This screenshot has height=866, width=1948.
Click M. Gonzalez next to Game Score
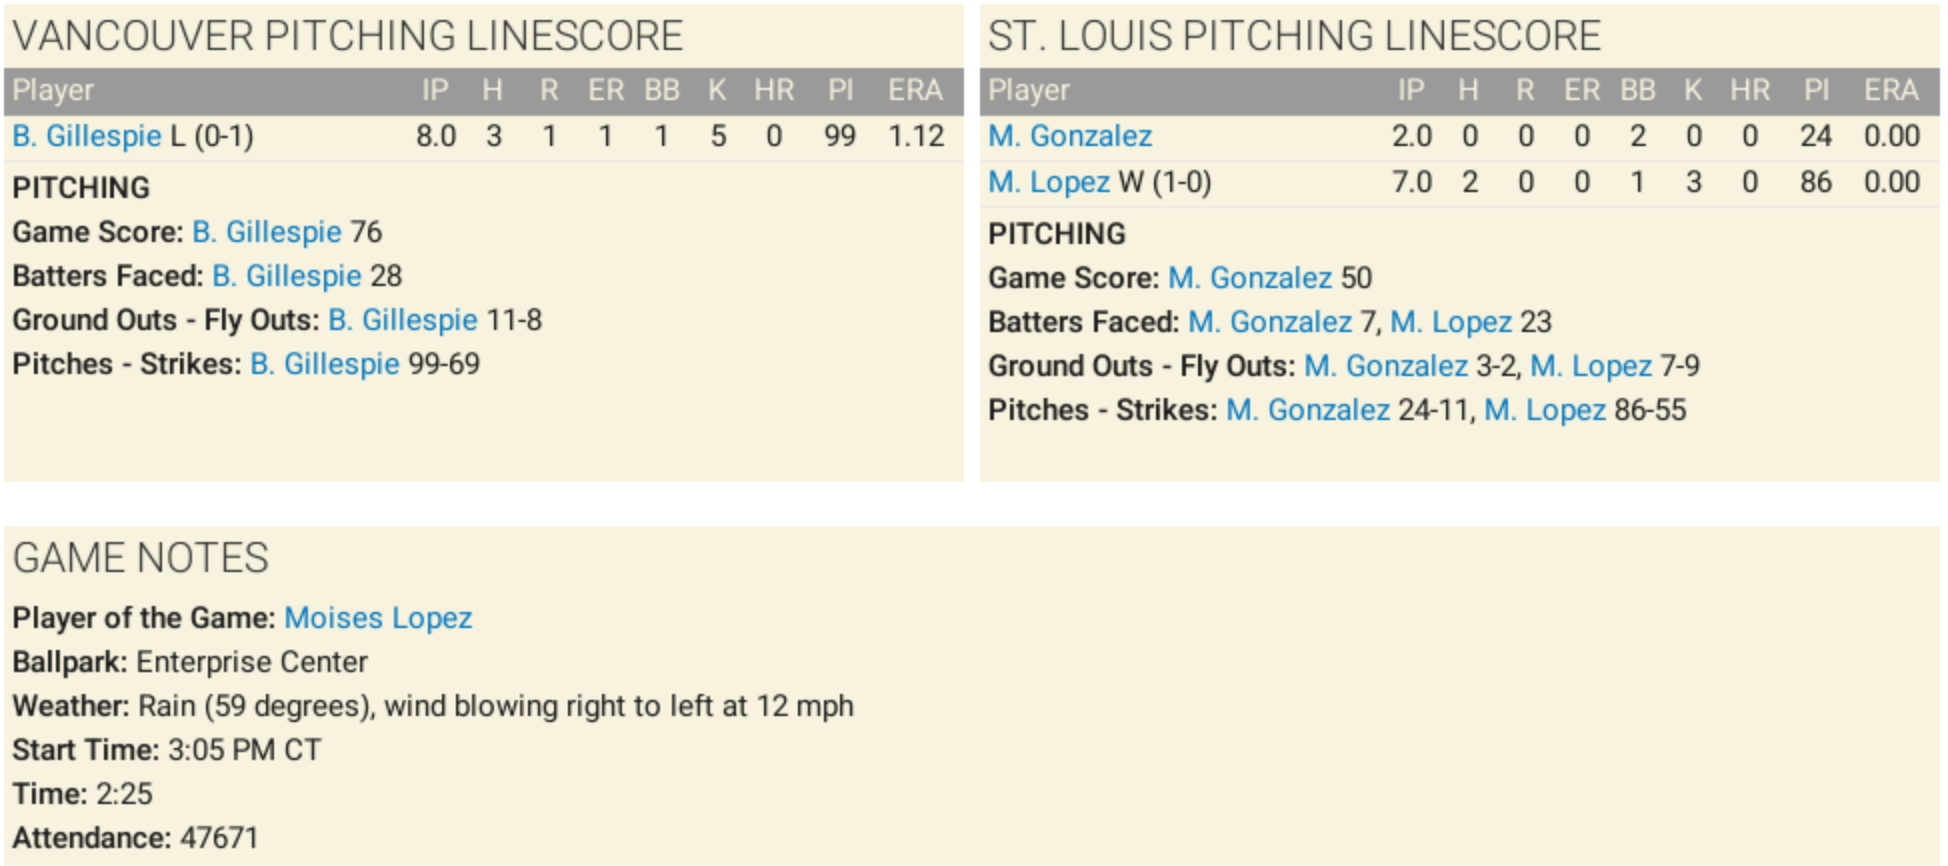point(1249,278)
